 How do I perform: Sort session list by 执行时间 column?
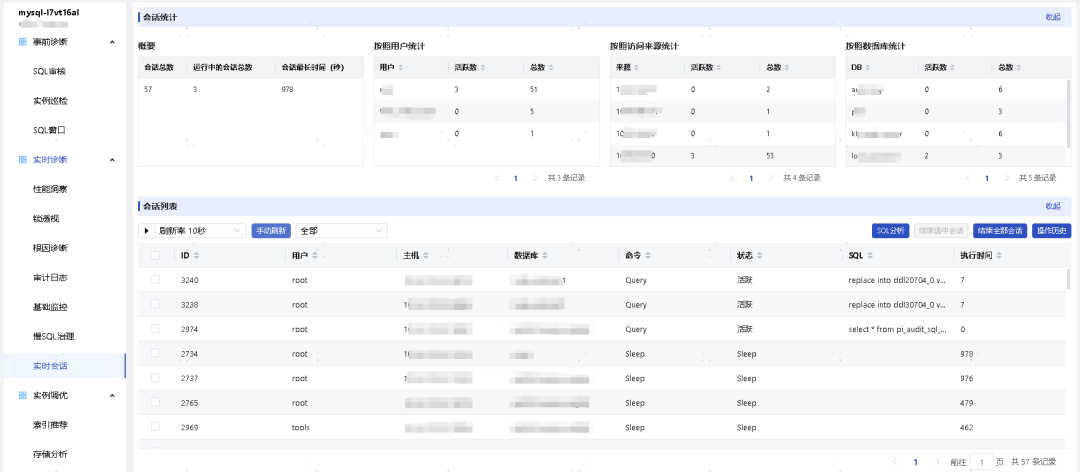pyautogui.click(x=999, y=256)
